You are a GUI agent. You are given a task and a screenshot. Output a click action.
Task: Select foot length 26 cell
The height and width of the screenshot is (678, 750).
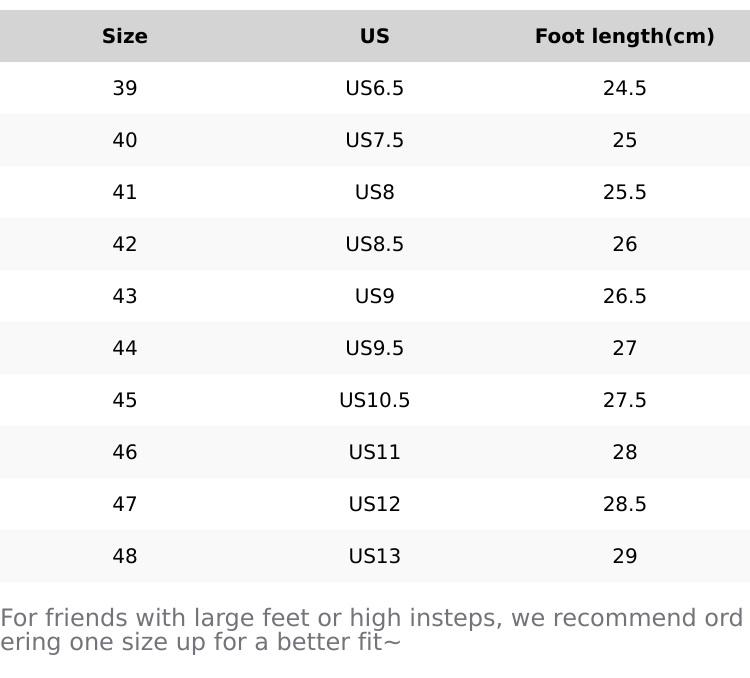coord(624,245)
